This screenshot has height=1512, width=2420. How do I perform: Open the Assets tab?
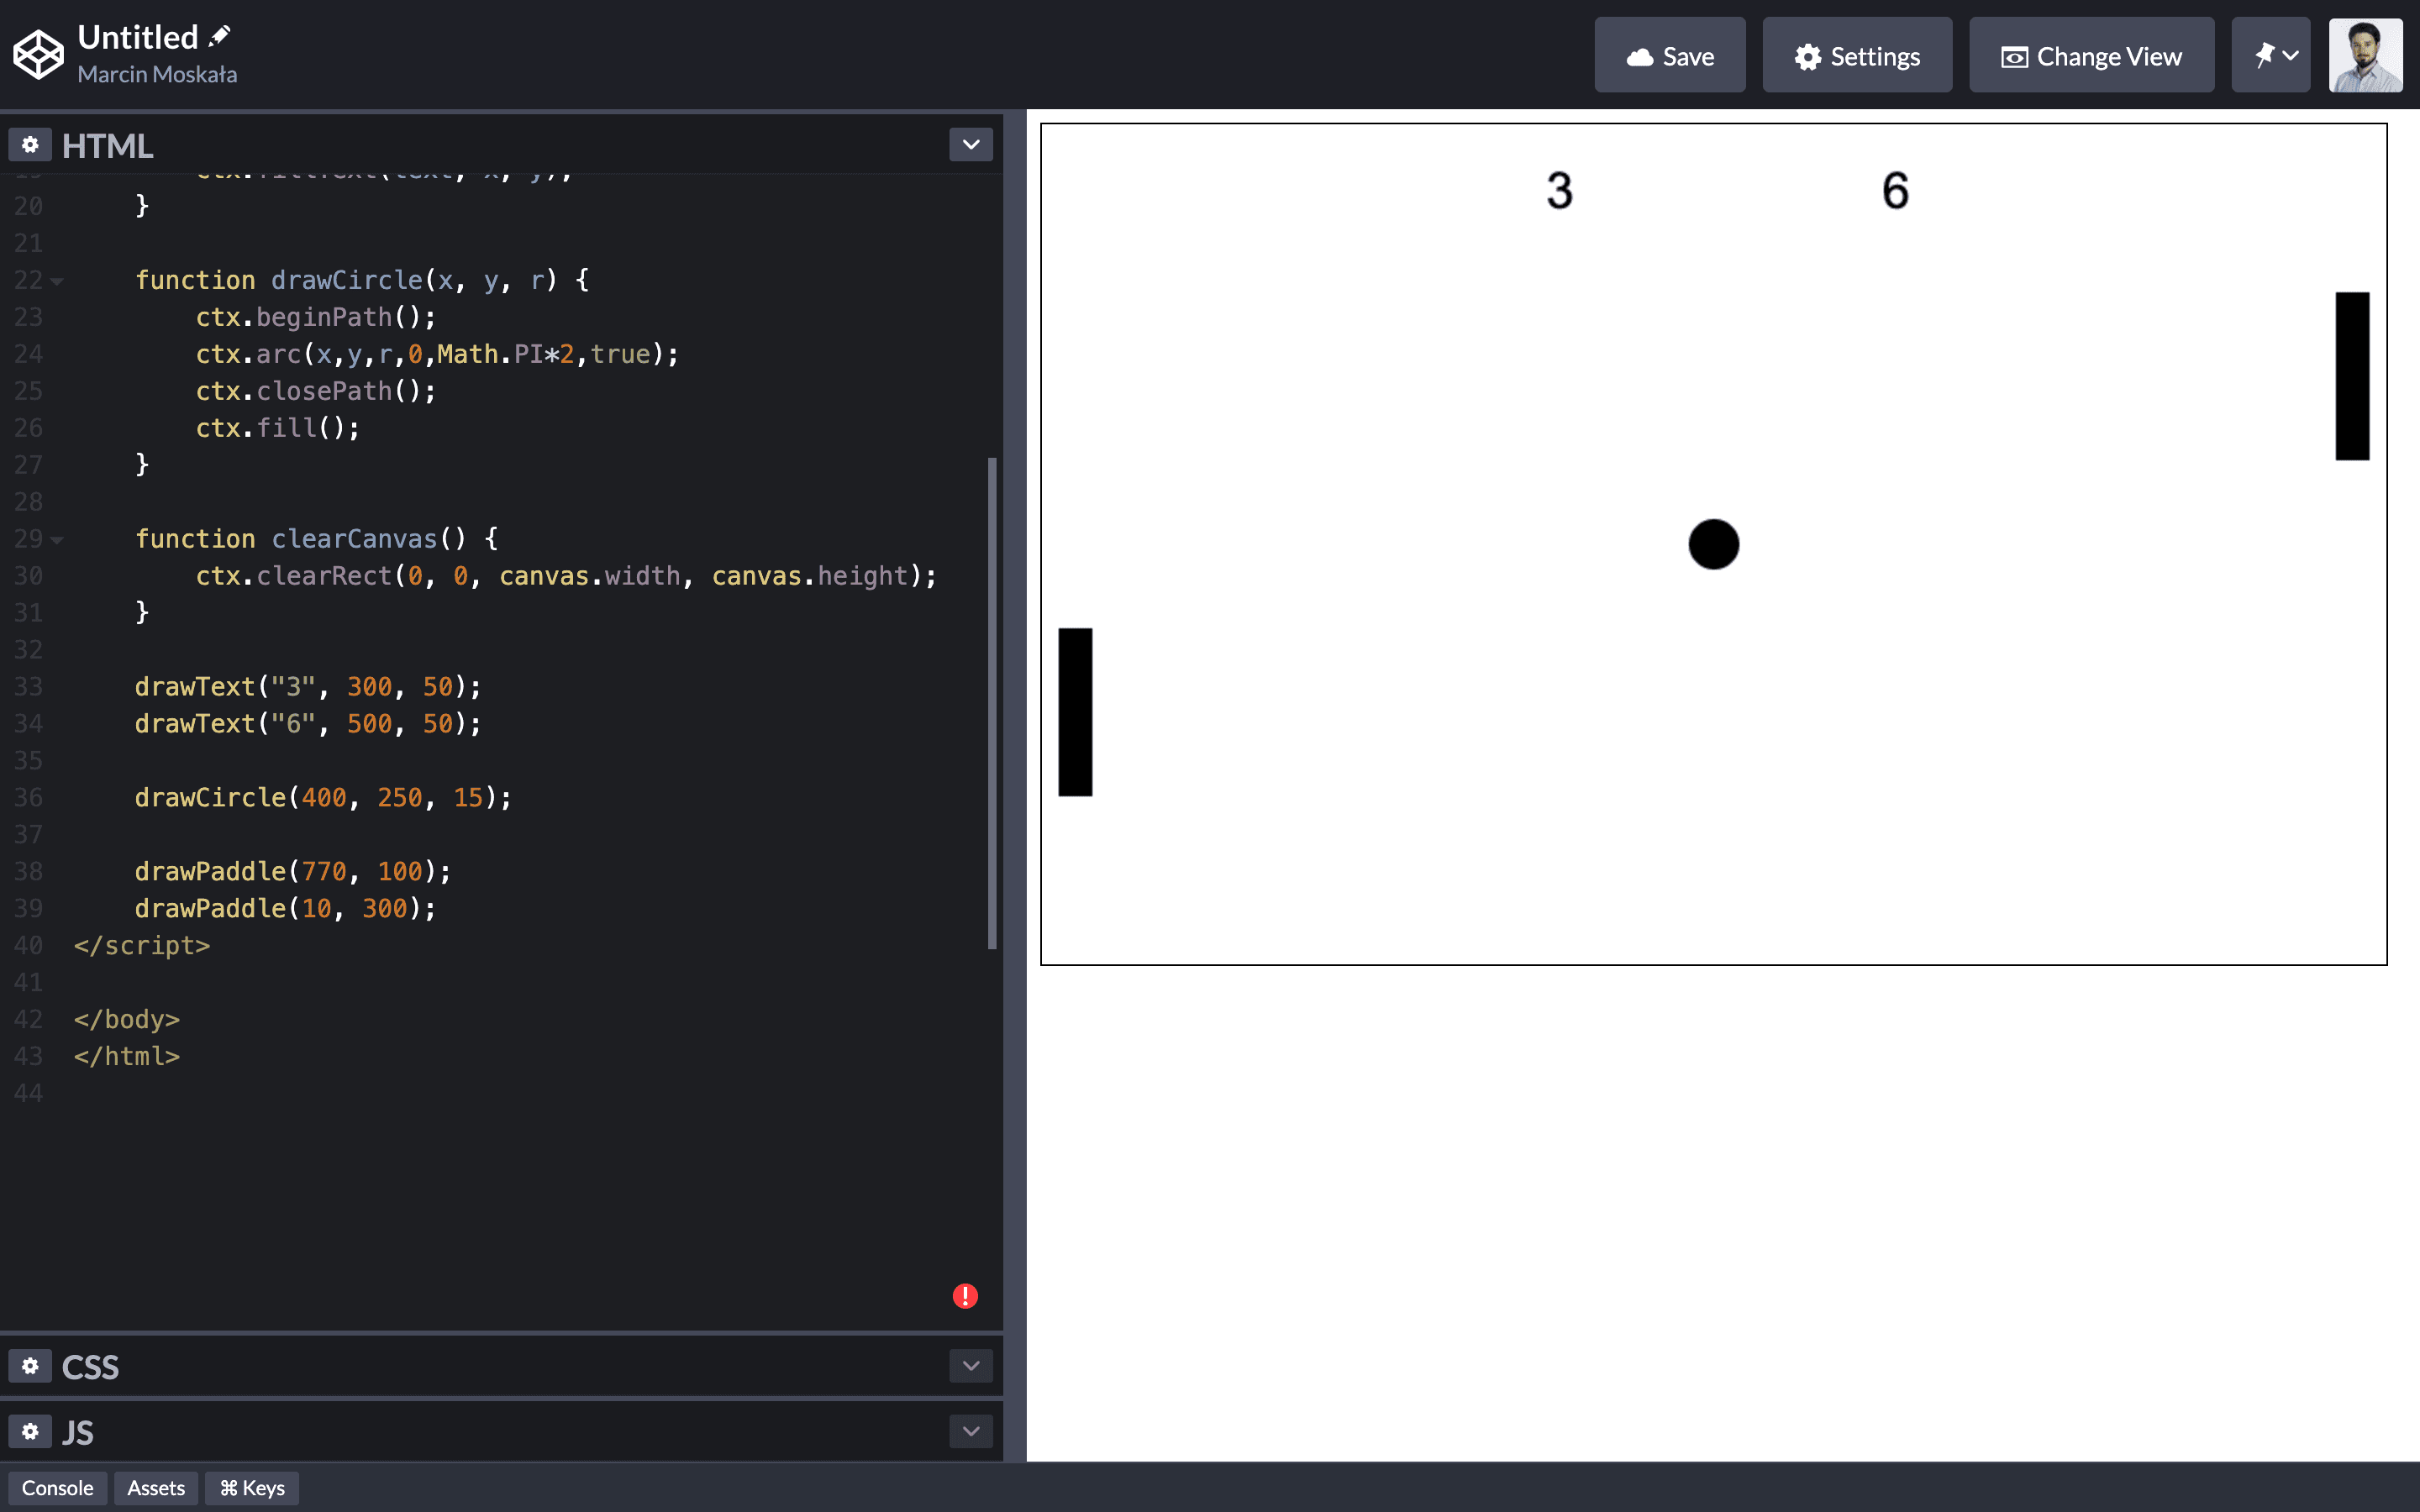(x=156, y=1488)
